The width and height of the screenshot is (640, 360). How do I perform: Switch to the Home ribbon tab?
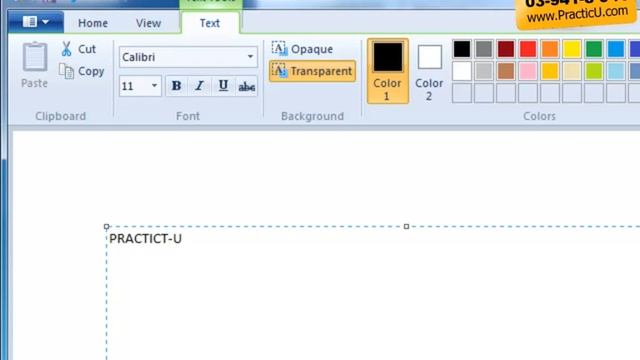[93, 23]
